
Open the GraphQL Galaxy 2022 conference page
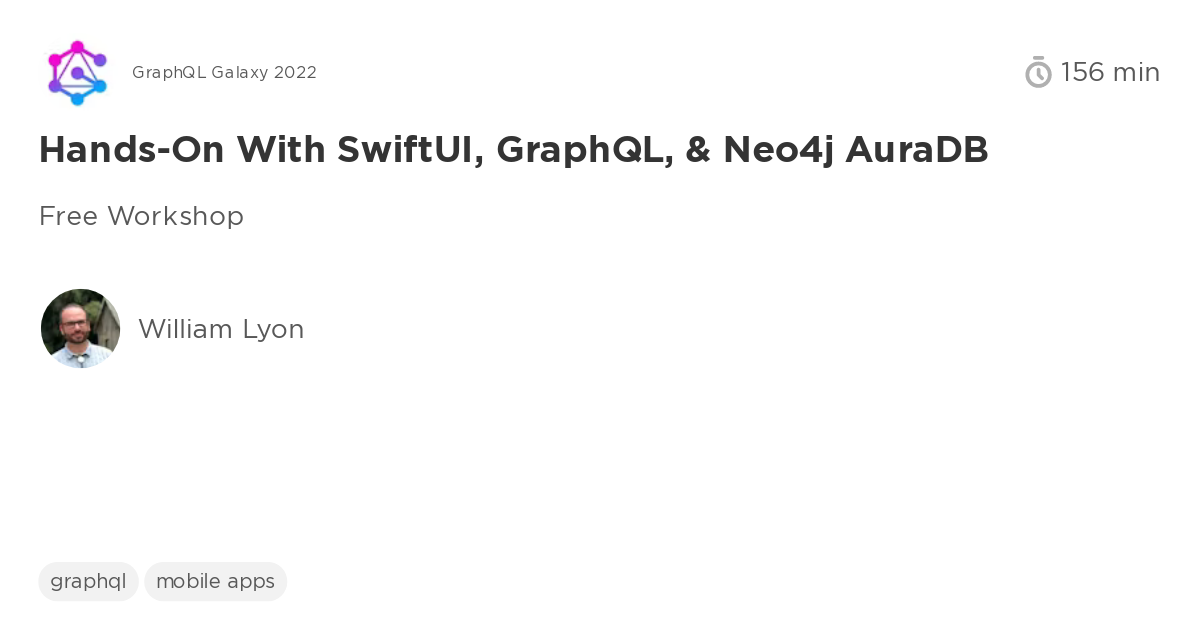point(224,72)
